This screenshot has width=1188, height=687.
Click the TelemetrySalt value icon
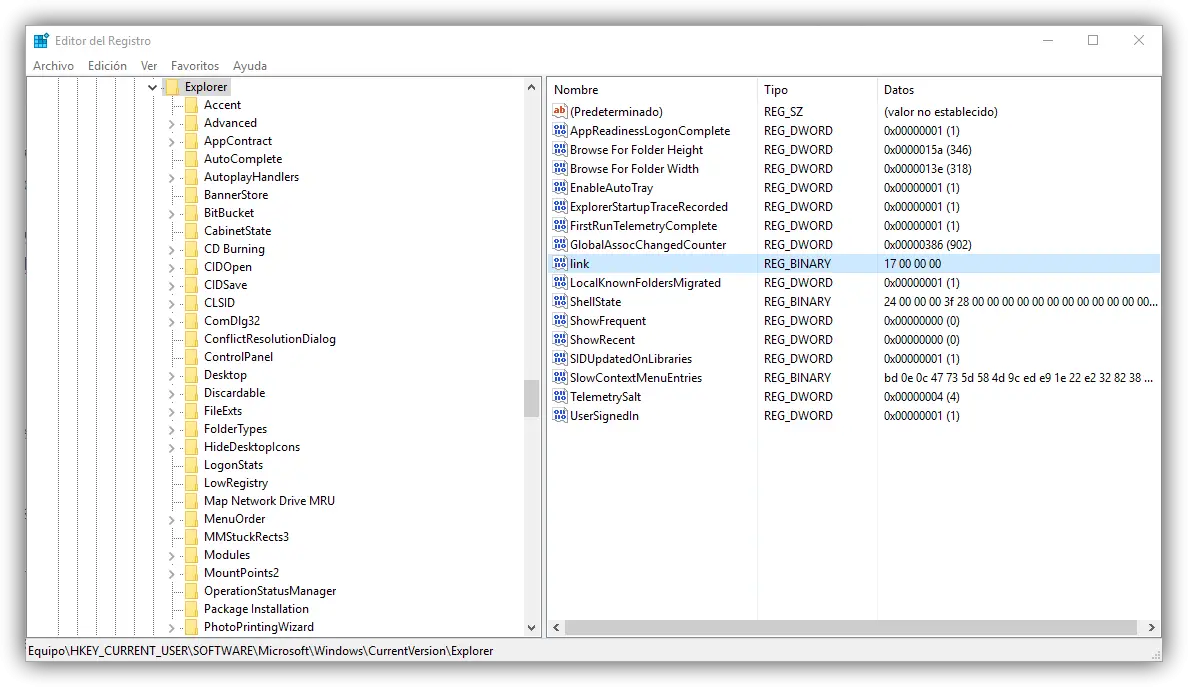click(560, 395)
